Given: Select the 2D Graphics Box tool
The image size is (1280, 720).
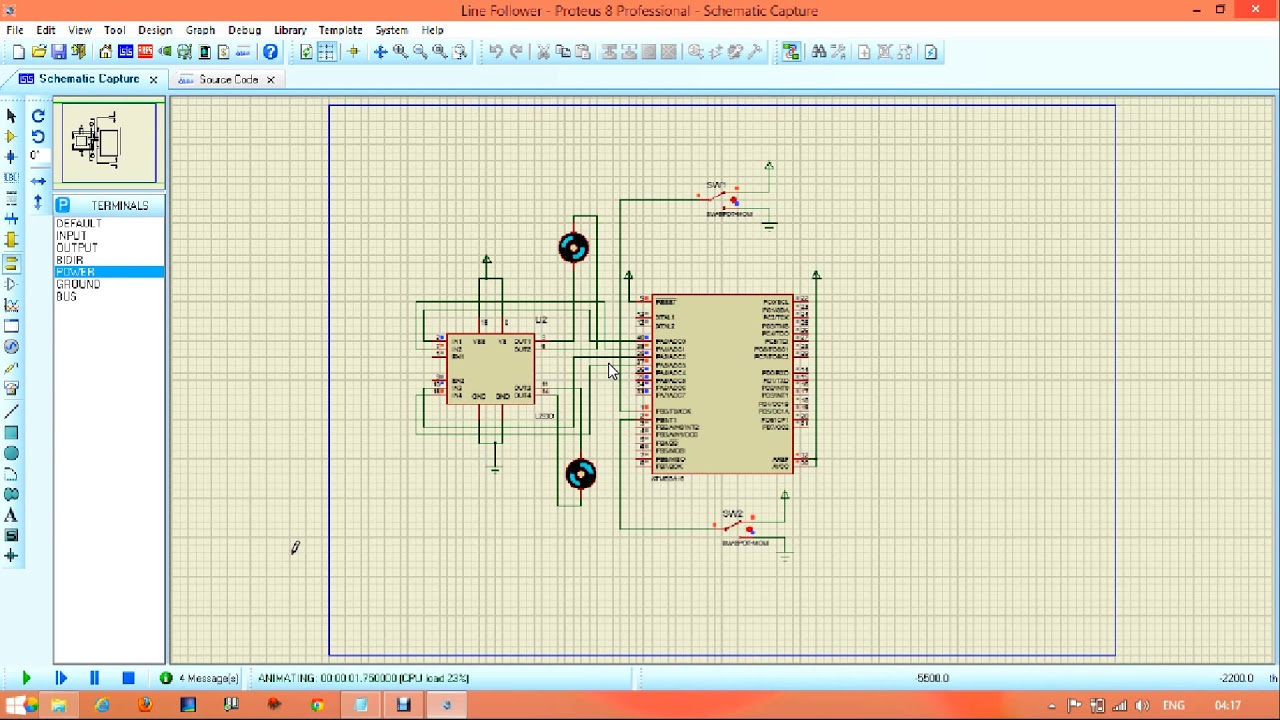Looking at the screenshot, I should tap(11, 433).
